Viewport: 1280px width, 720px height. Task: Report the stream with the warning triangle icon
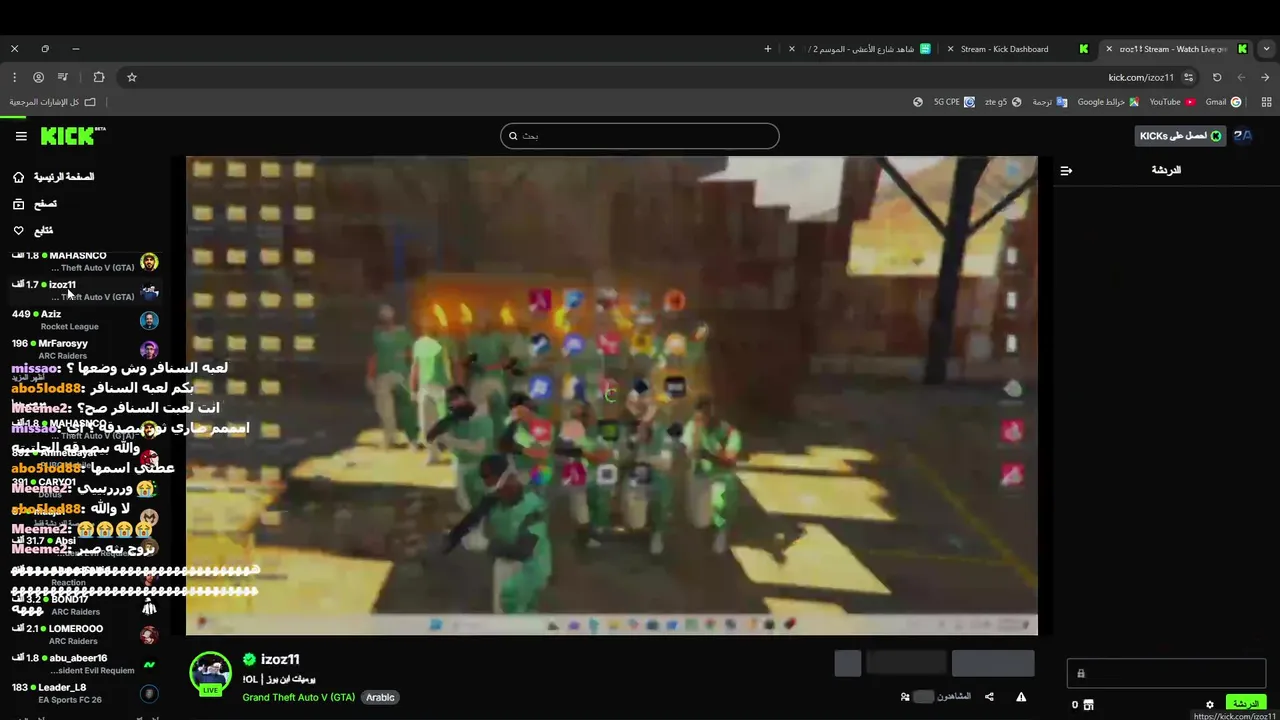[1021, 697]
